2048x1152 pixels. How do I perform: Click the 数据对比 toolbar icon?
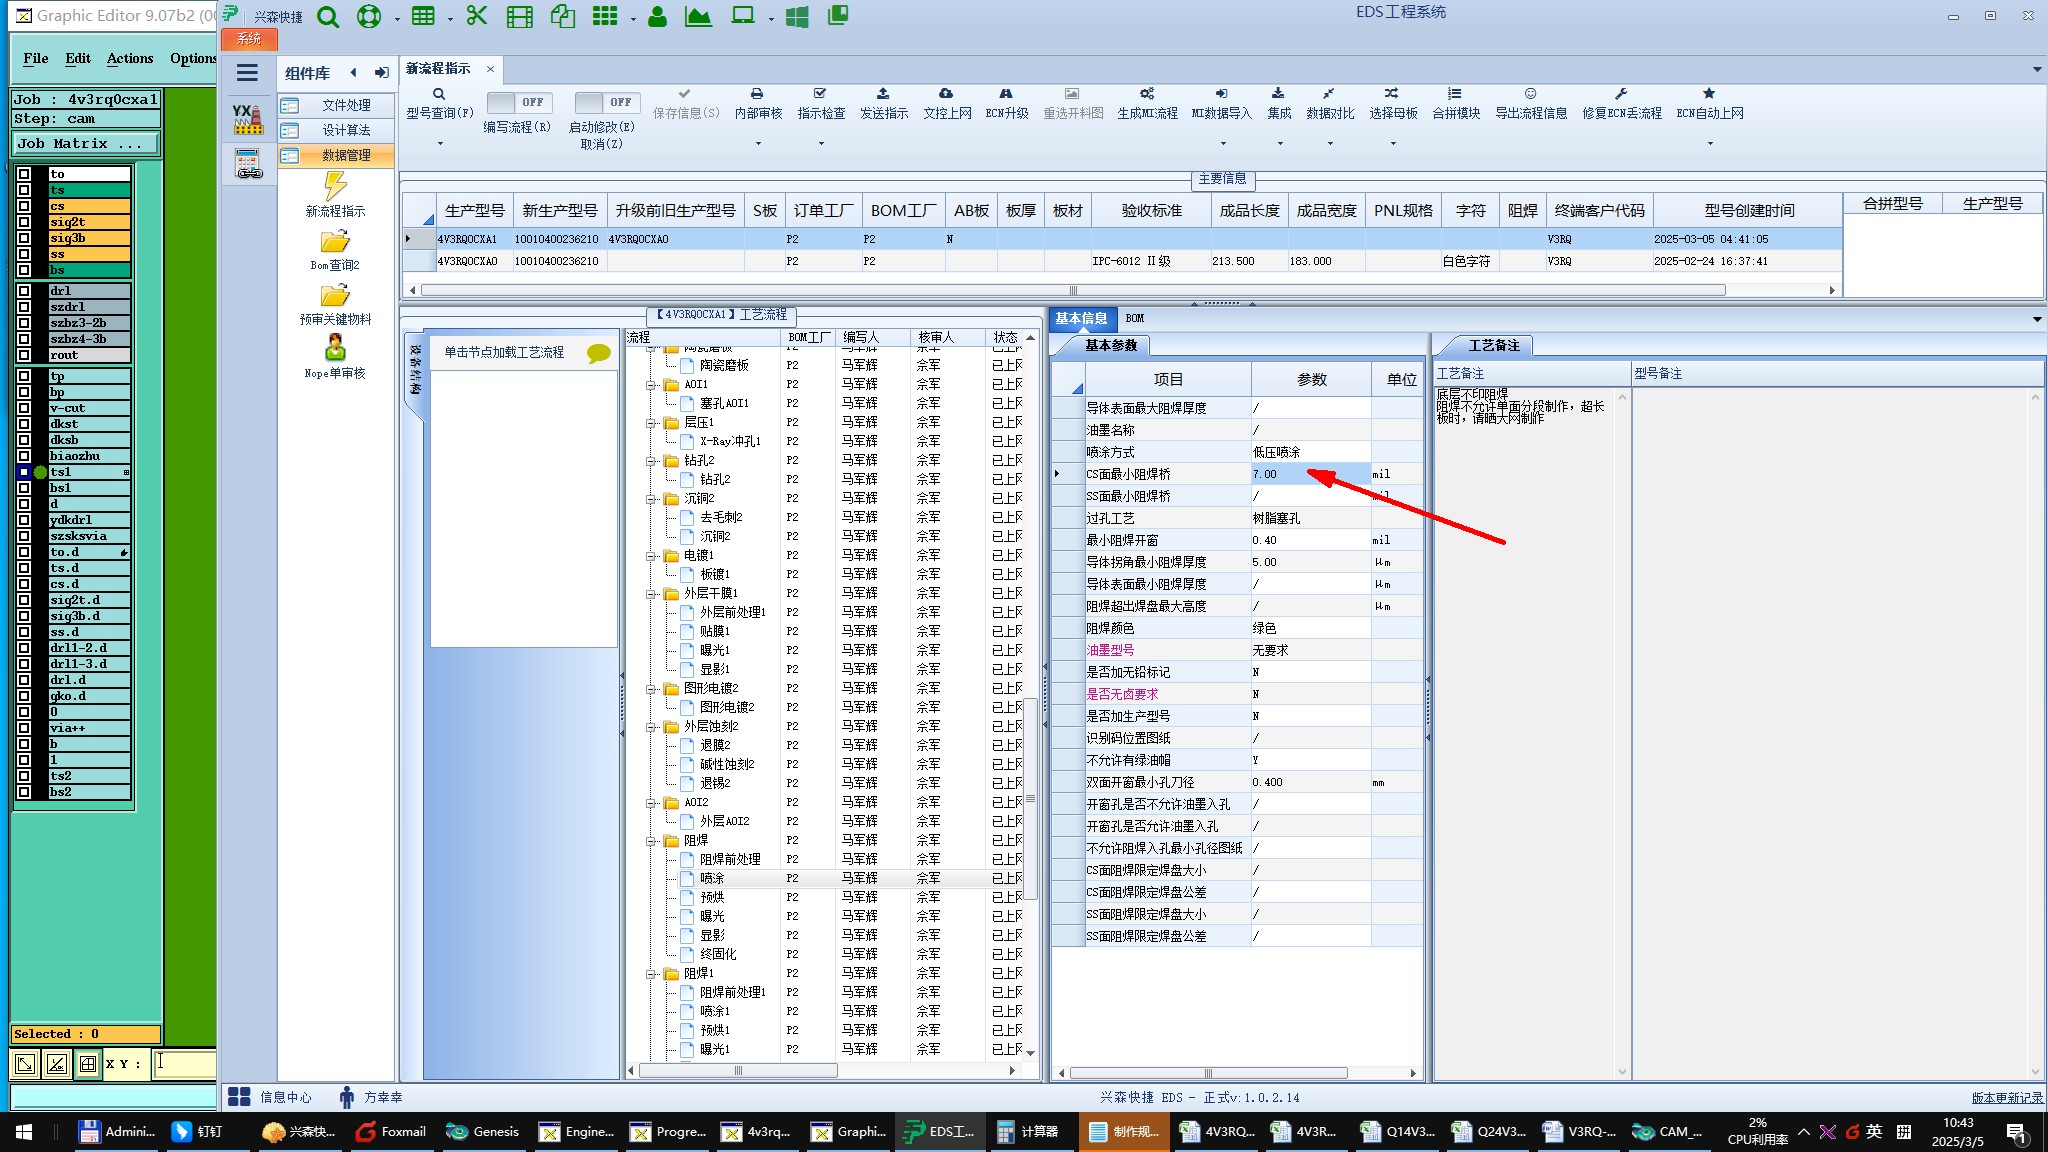pos(1329,94)
